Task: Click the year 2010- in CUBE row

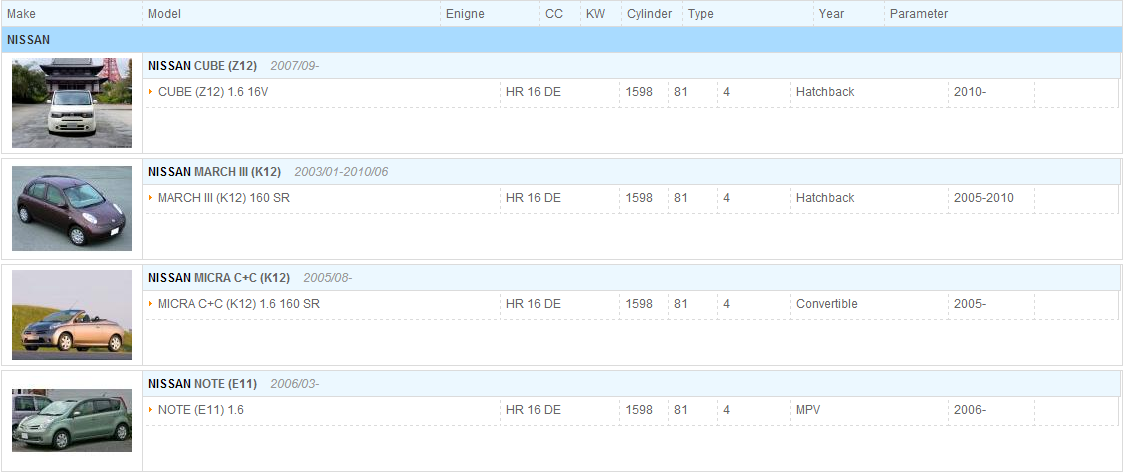Action: coord(970,92)
